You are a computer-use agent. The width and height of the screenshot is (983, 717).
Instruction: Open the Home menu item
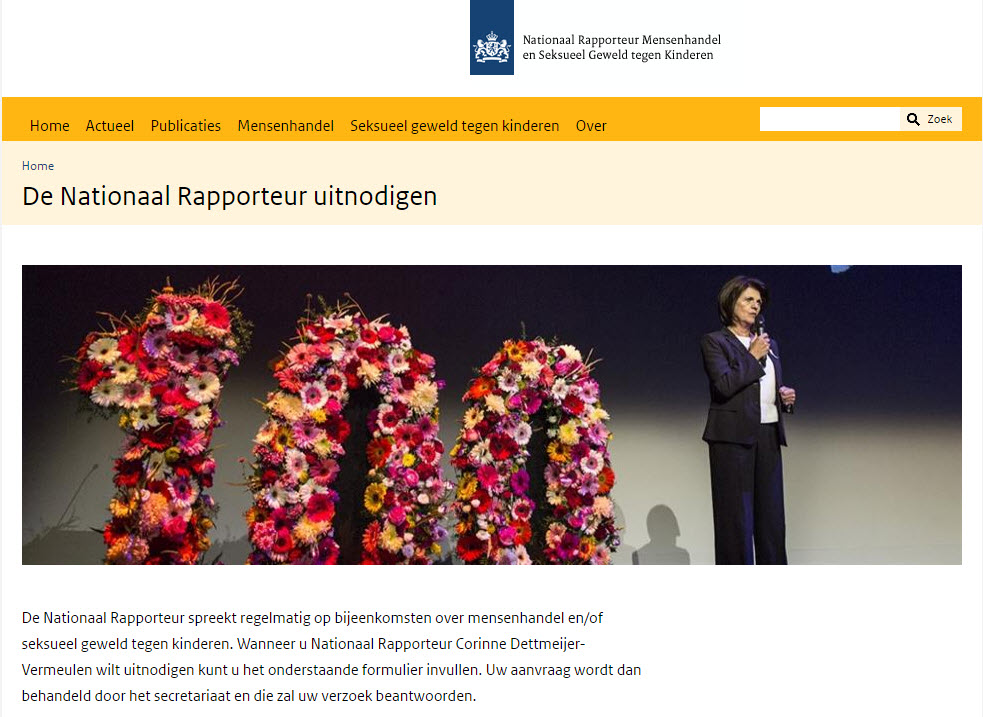pyautogui.click(x=50, y=126)
